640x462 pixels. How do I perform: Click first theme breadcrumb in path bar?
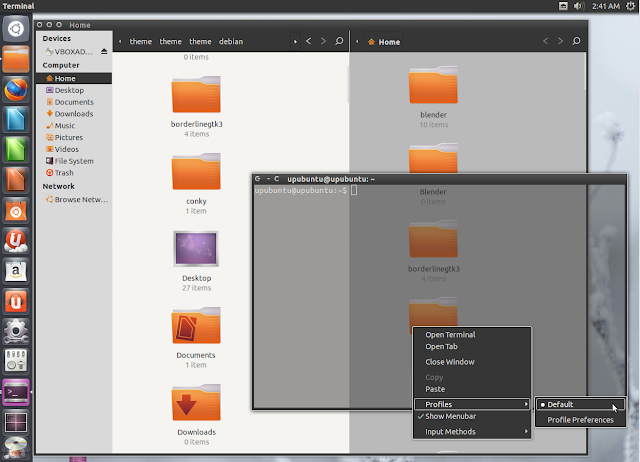pyautogui.click(x=140, y=42)
